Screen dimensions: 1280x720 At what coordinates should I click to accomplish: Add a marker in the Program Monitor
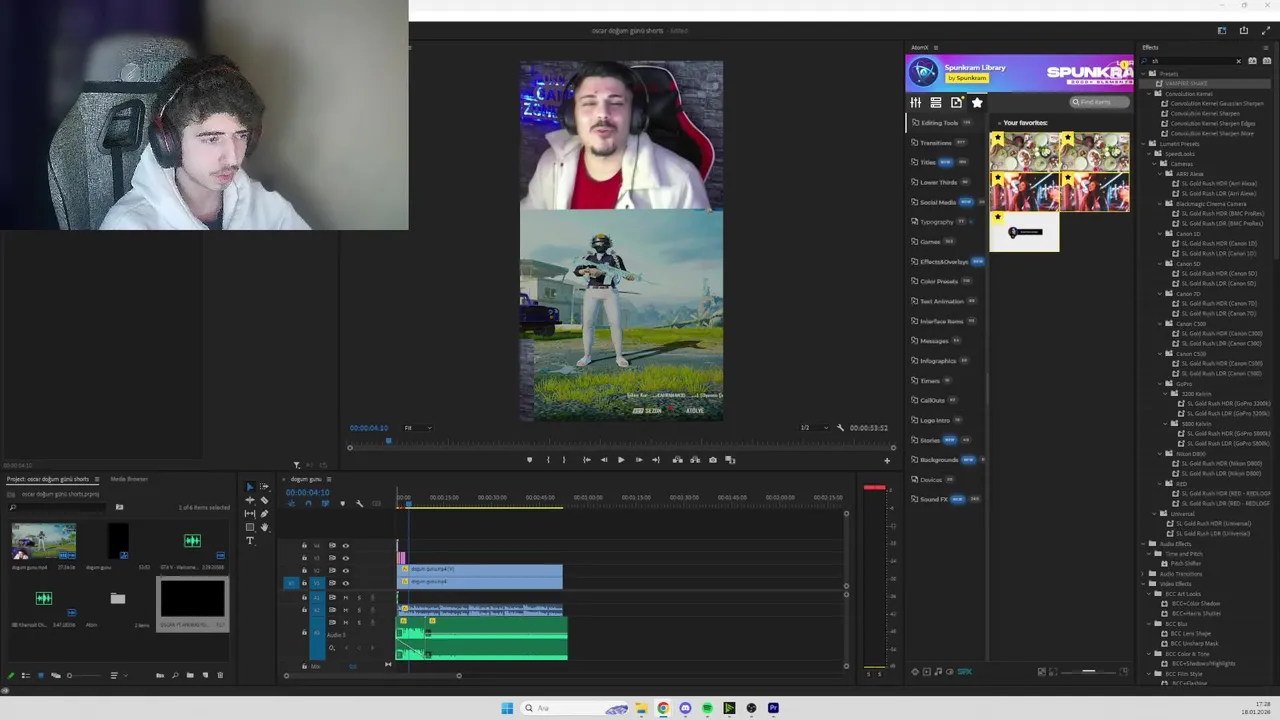pyautogui.click(x=529, y=460)
